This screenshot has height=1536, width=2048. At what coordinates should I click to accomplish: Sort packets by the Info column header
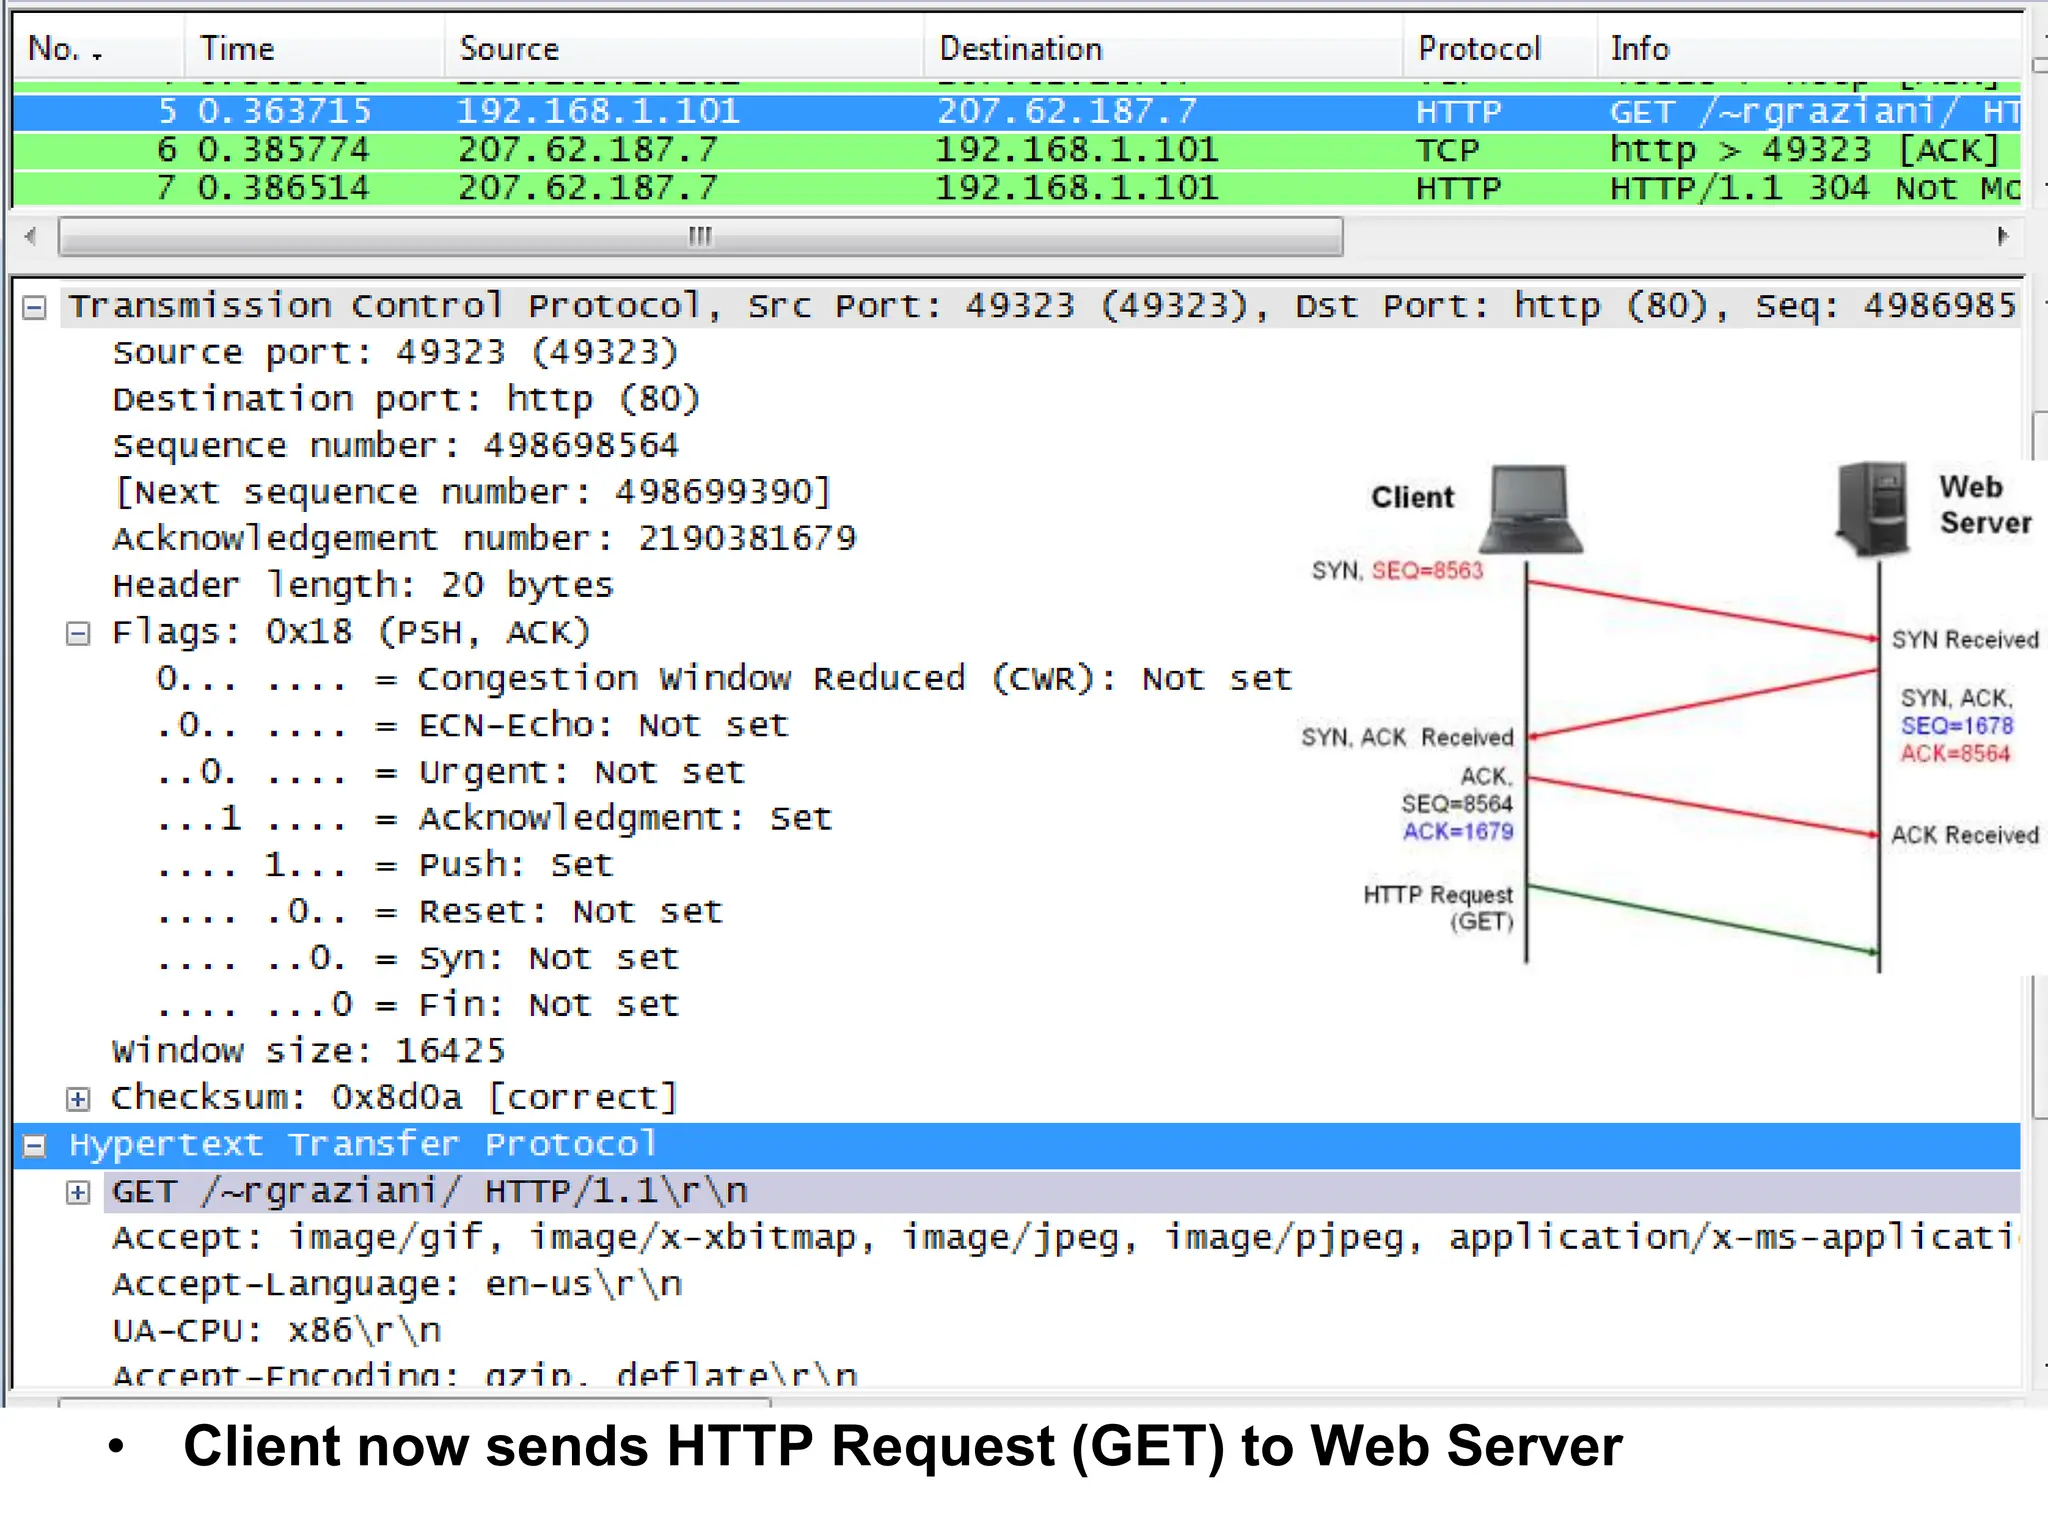point(1810,49)
